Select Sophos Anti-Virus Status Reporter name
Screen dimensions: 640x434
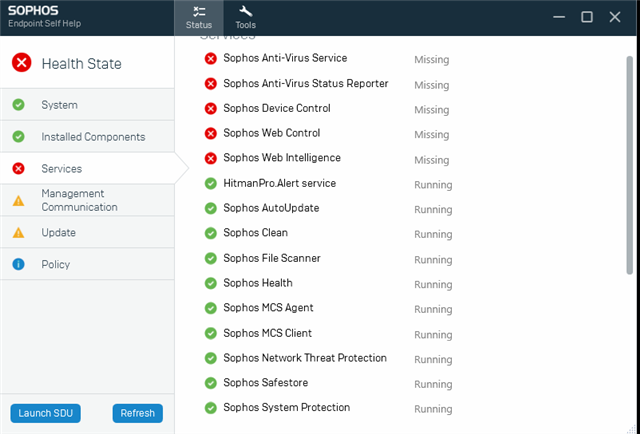click(x=306, y=83)
